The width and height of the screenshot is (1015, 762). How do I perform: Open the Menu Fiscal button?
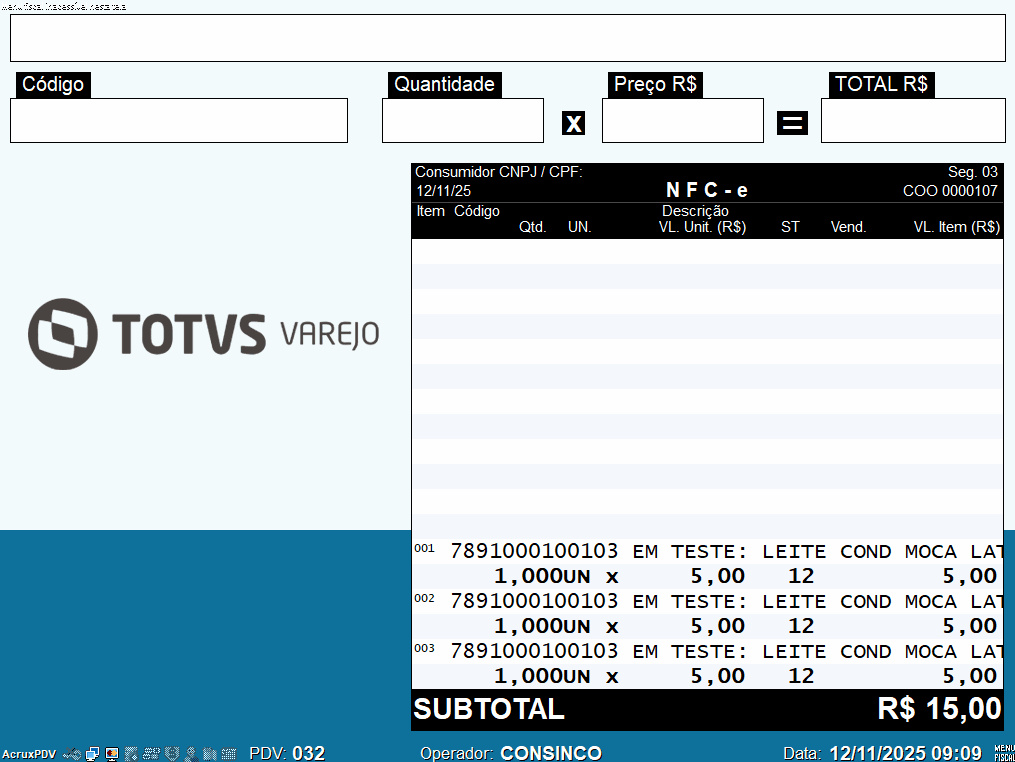click(x=1004, y=753)
